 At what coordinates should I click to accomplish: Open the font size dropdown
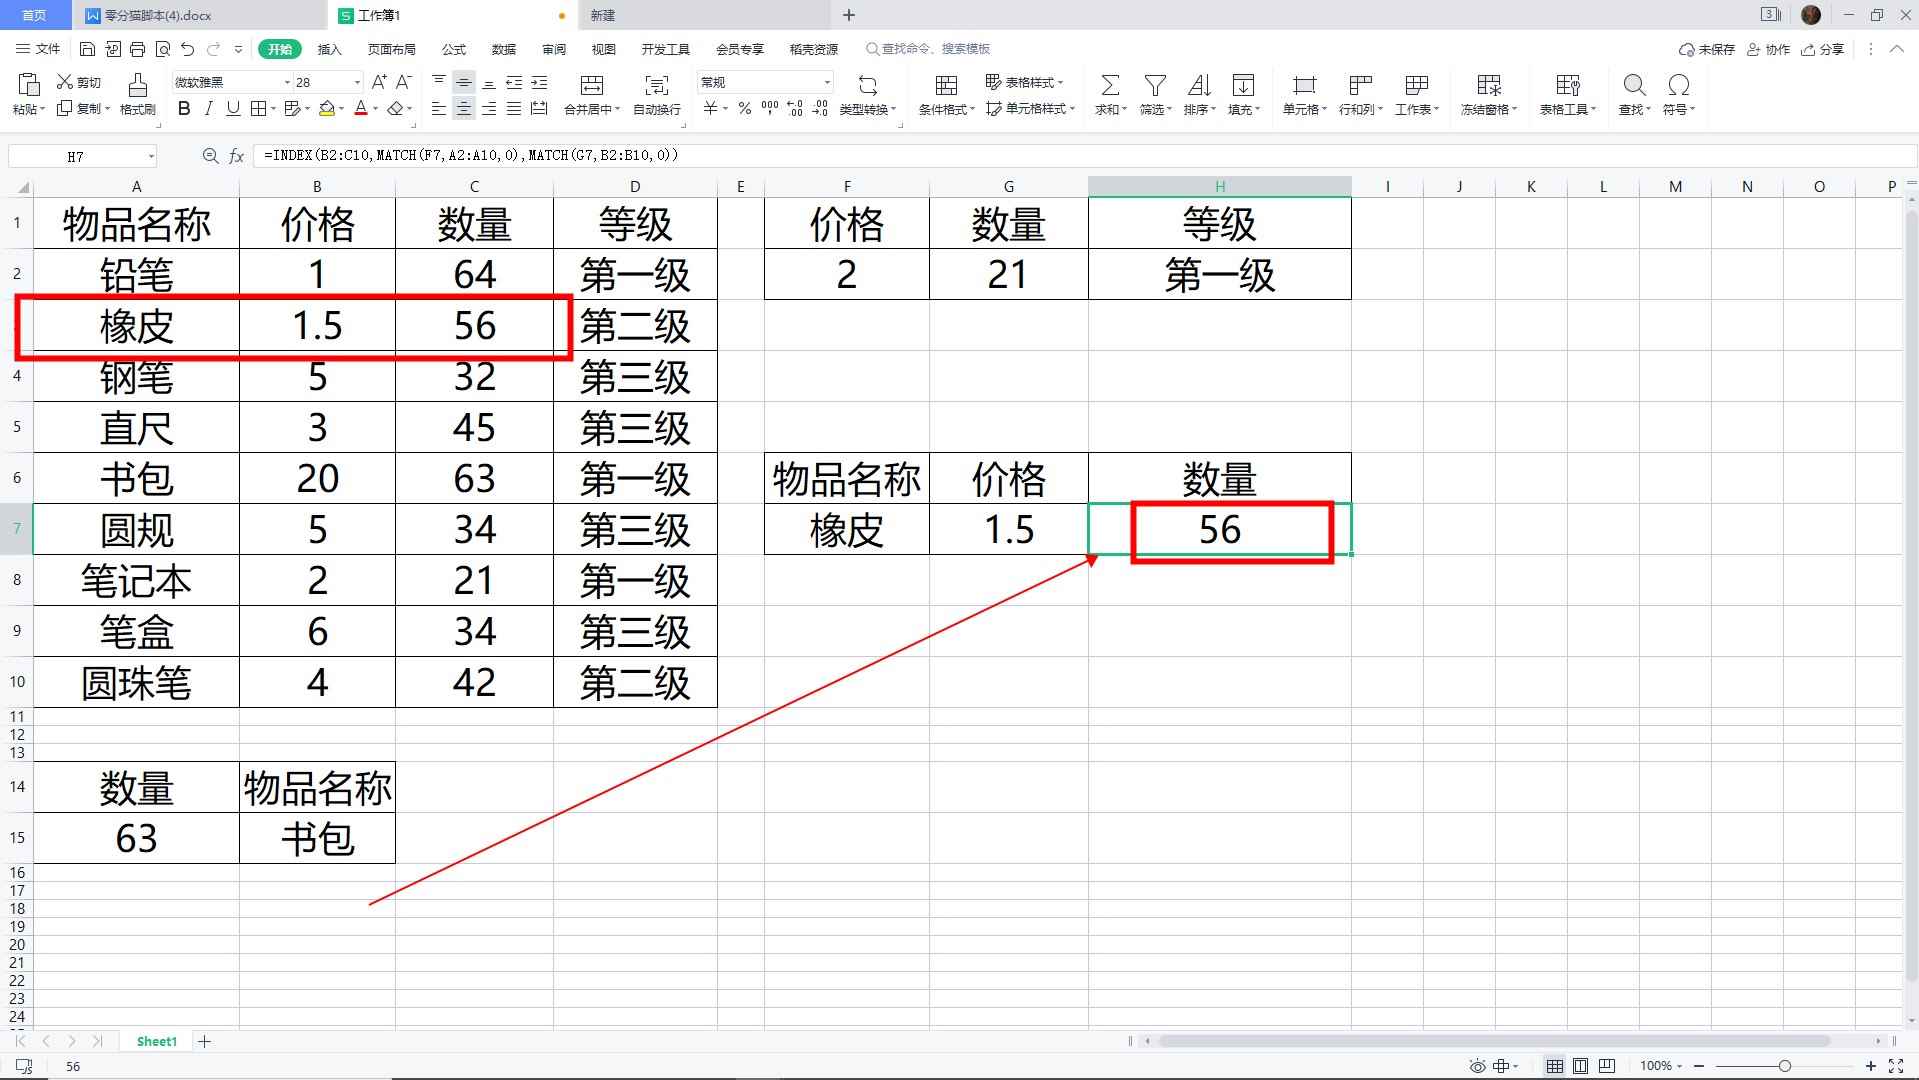(355, 81)
